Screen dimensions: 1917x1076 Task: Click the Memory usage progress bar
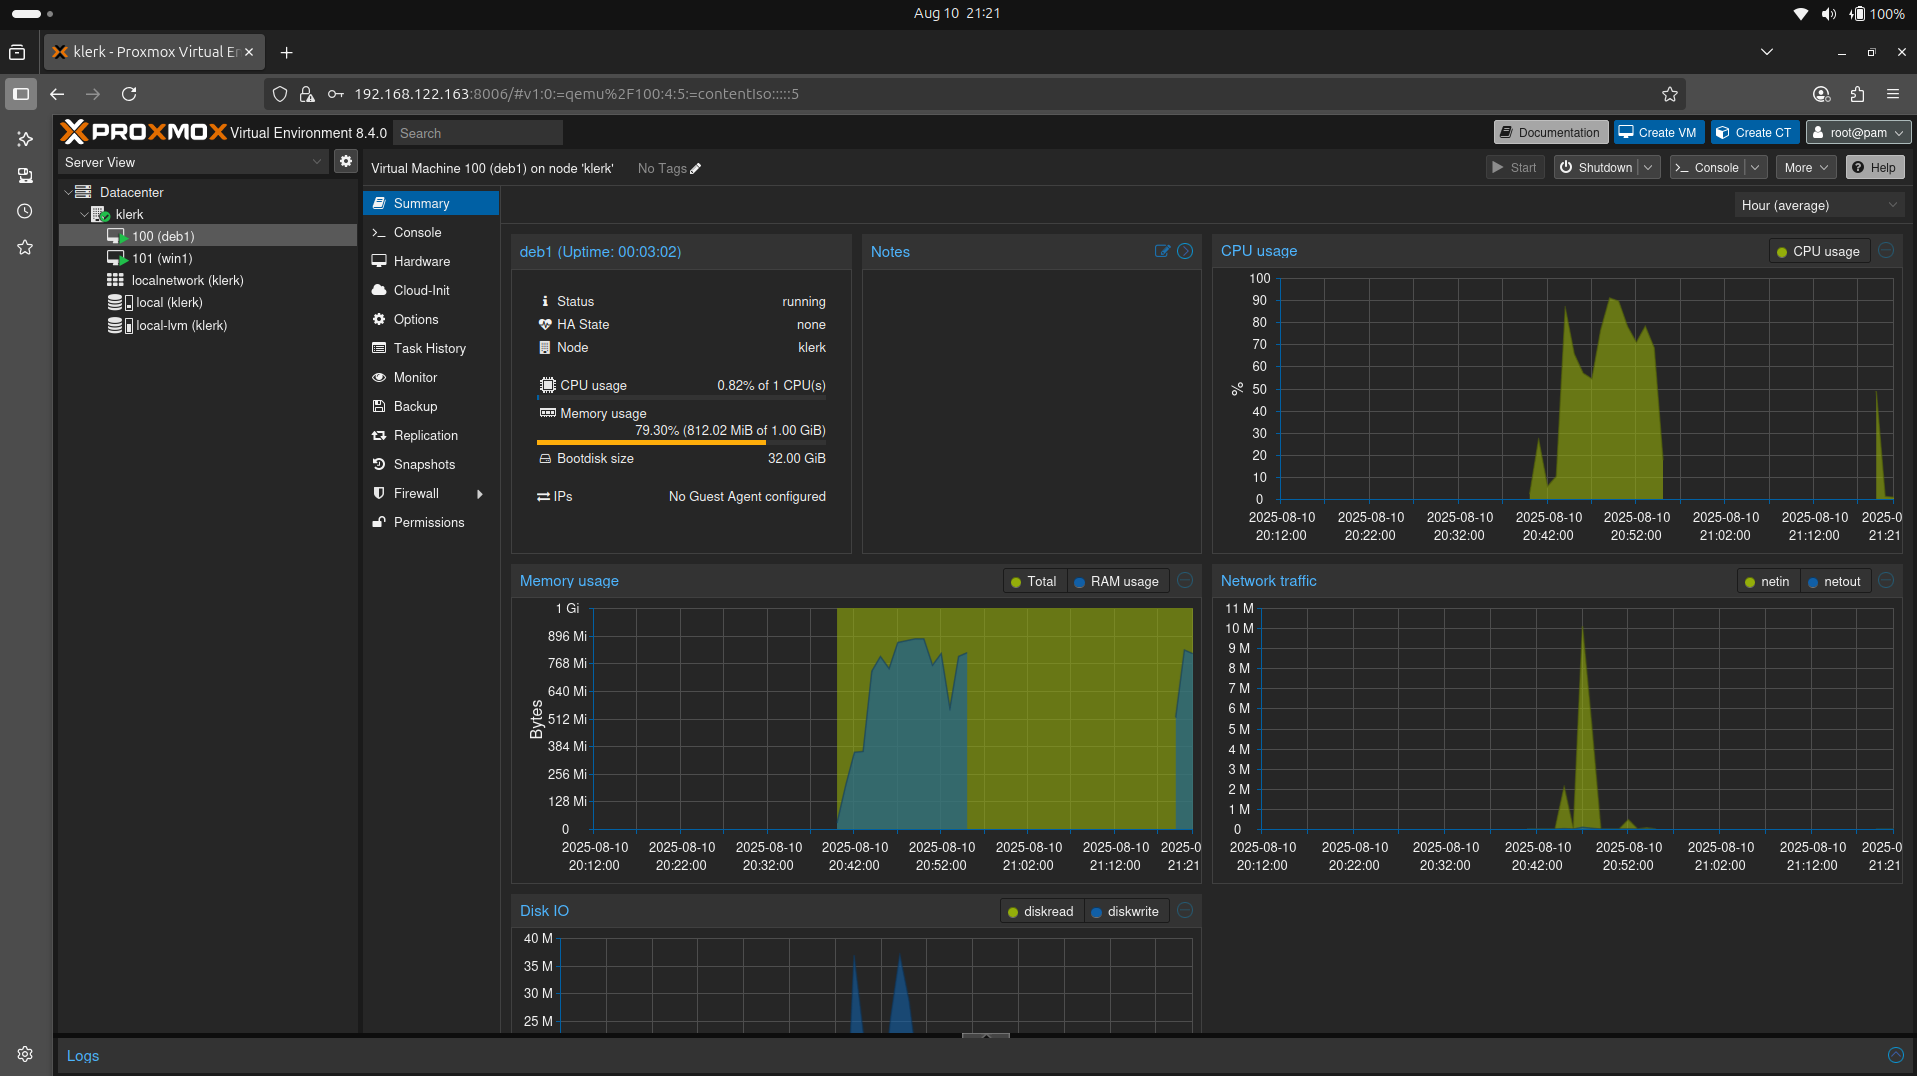(680, 442)
